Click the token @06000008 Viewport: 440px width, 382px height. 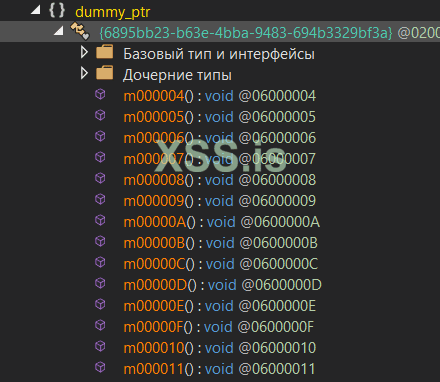coord(277,180)
